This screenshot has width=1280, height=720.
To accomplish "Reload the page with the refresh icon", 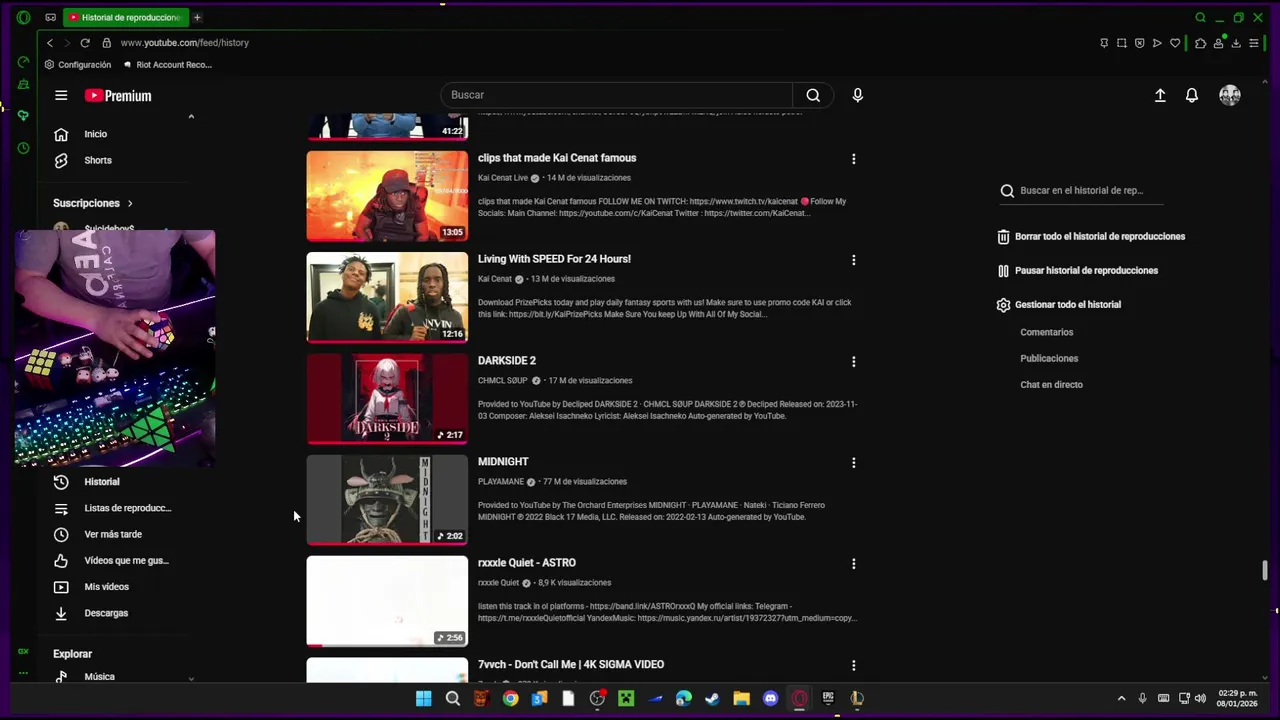I will [85, 43].
